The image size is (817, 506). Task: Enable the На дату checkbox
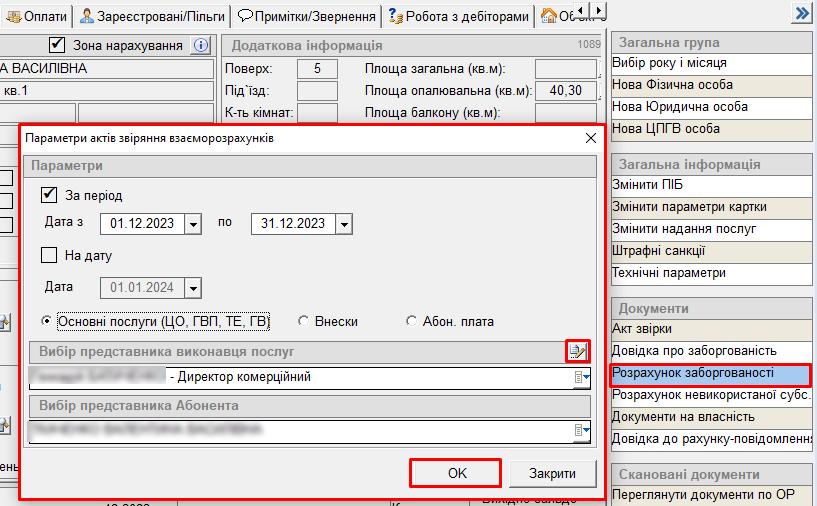click(x=49, y=255)
